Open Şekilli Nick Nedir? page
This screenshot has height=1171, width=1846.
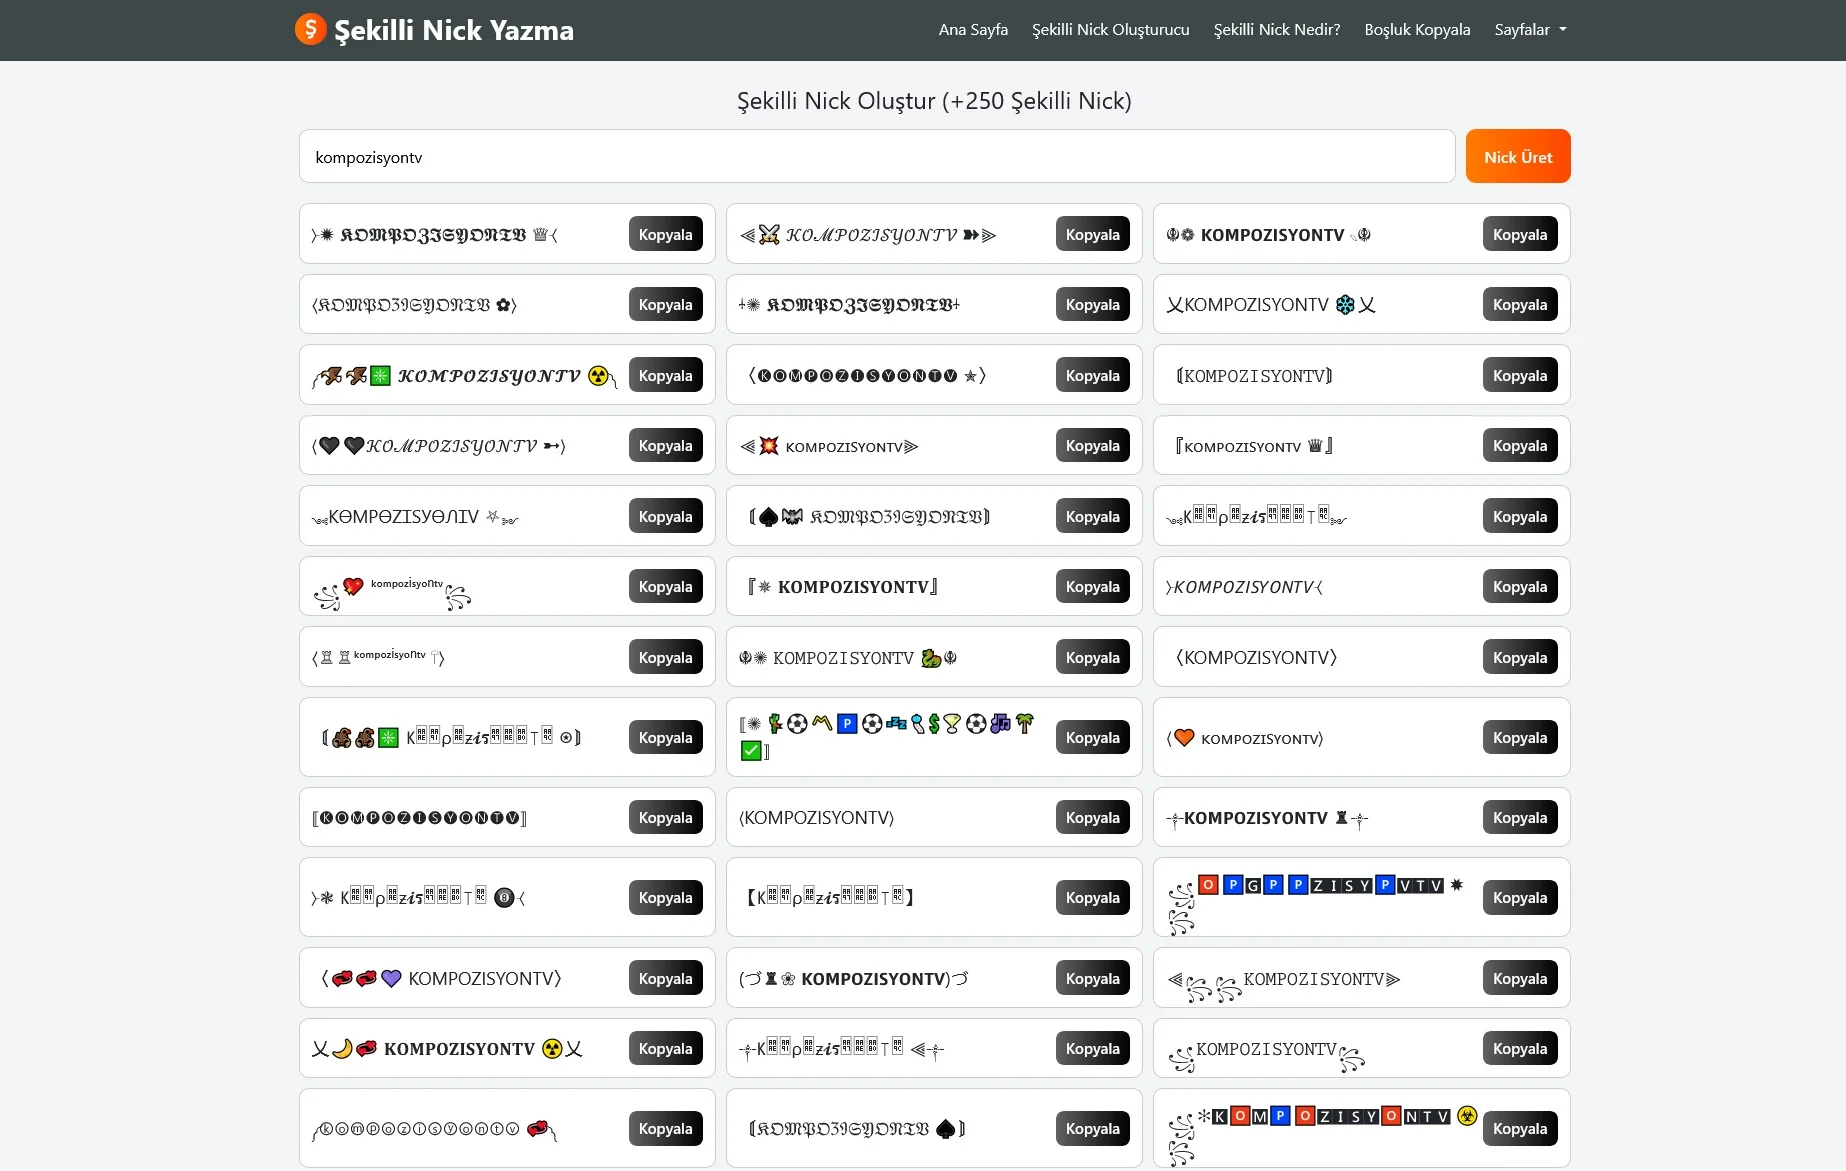1276,30
